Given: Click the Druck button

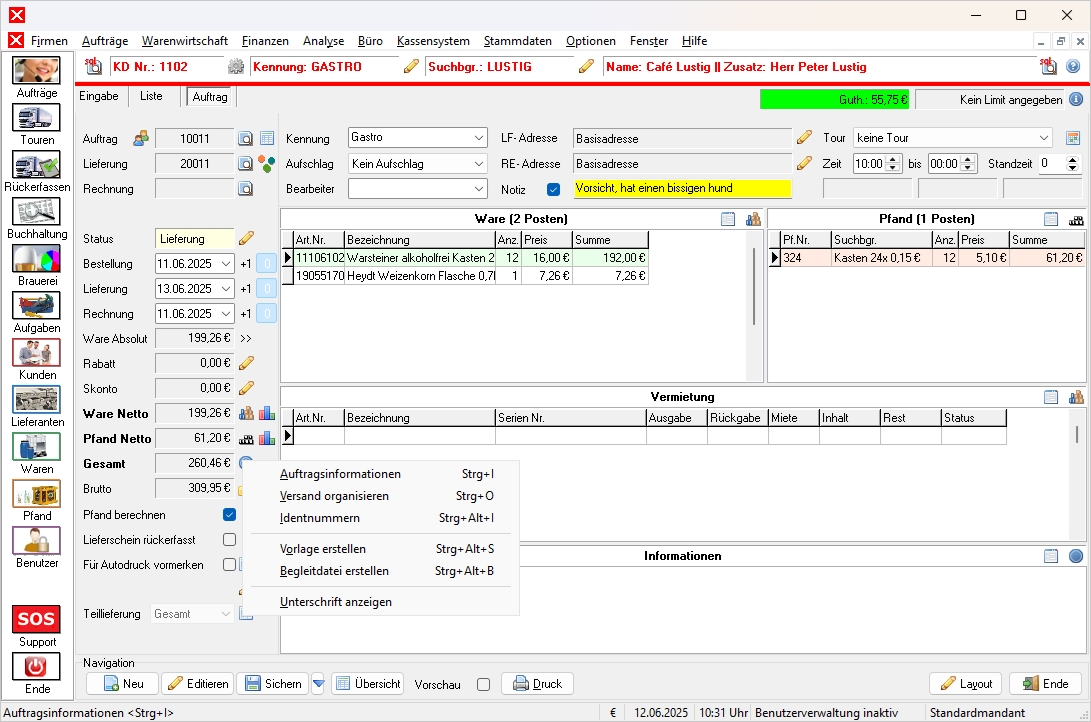Looking at the screenshot, I should pyautogui.click(x=537, y=684).
